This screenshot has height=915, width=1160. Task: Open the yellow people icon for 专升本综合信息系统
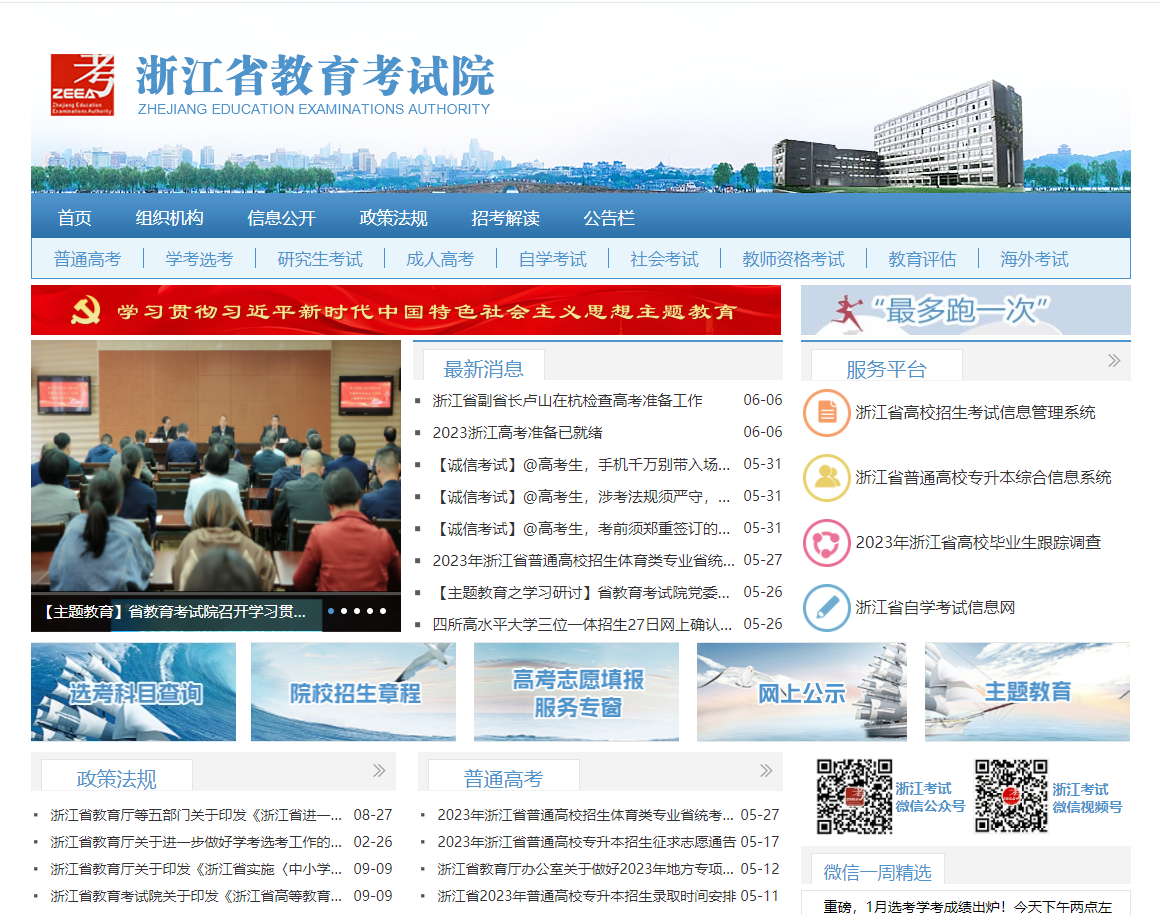tap(826, 478)
